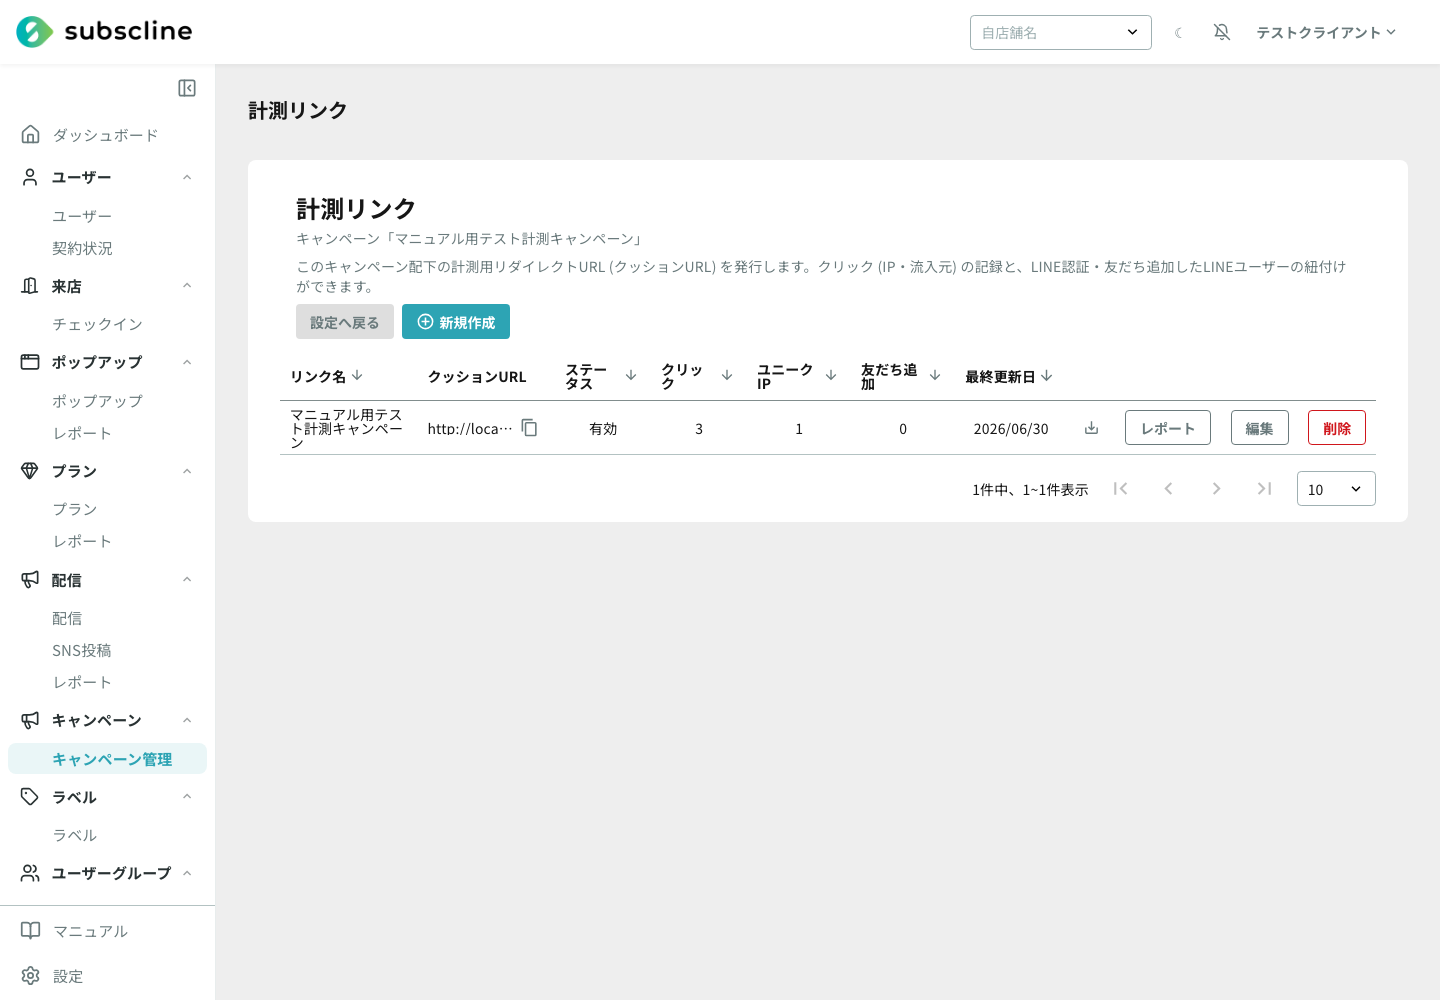Collapse the プラン section chevron
1440x1000 pixels.
pyautogui.click(x=187, y=471)
